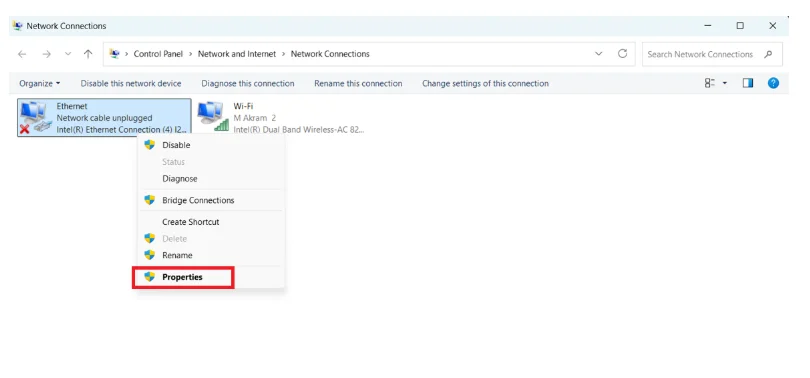Select Bridge Connections in context menu
This screenshot has width=810, height=378.
[x=198, y=200]
